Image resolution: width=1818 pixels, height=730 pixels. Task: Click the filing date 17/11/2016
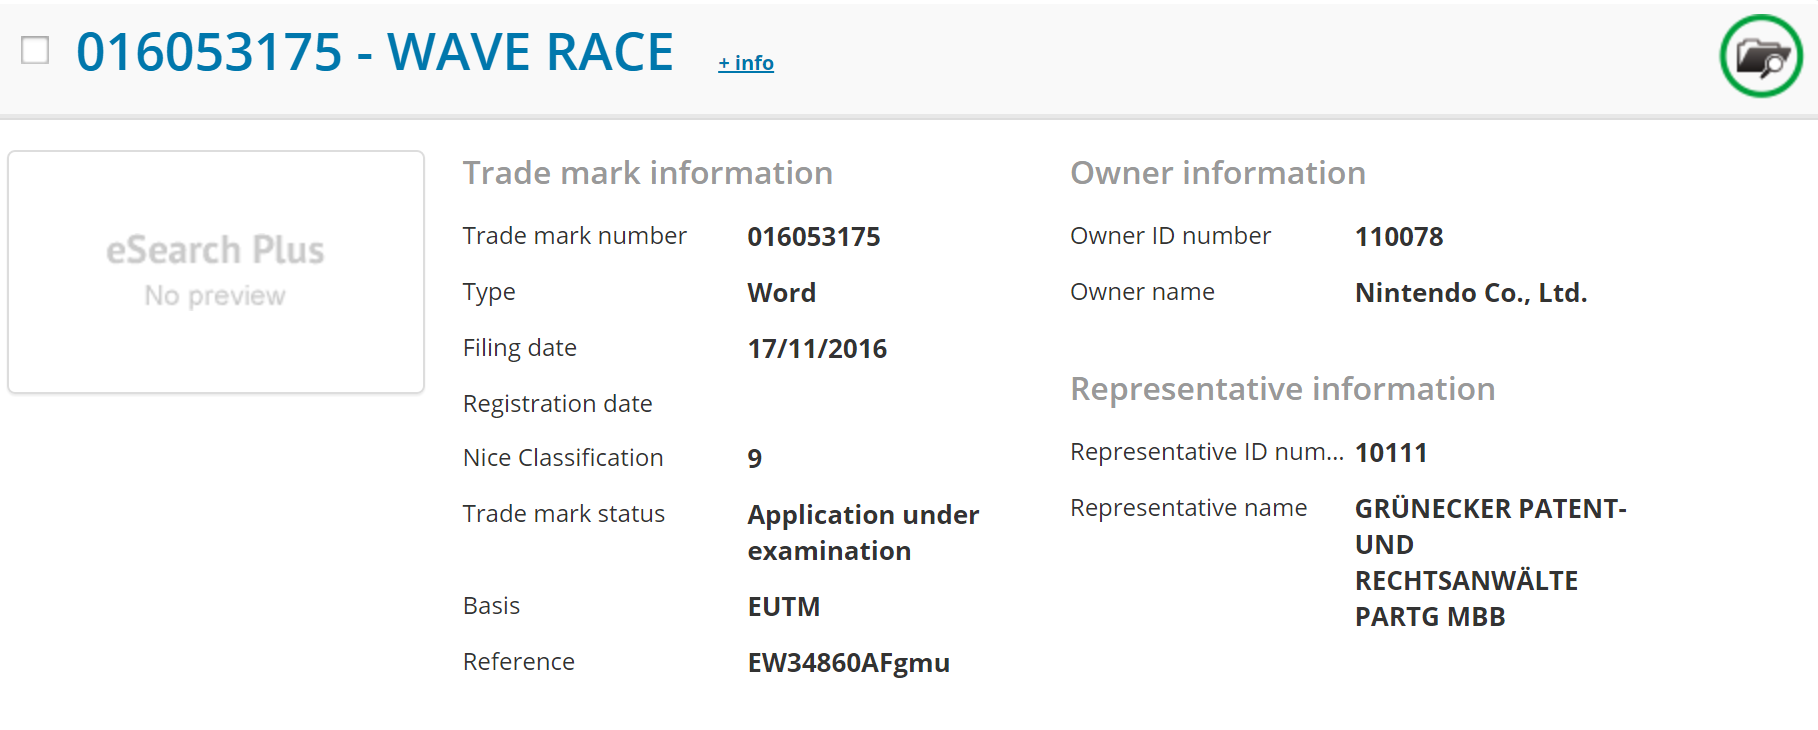pyautogui.click(x=816, y=349)
